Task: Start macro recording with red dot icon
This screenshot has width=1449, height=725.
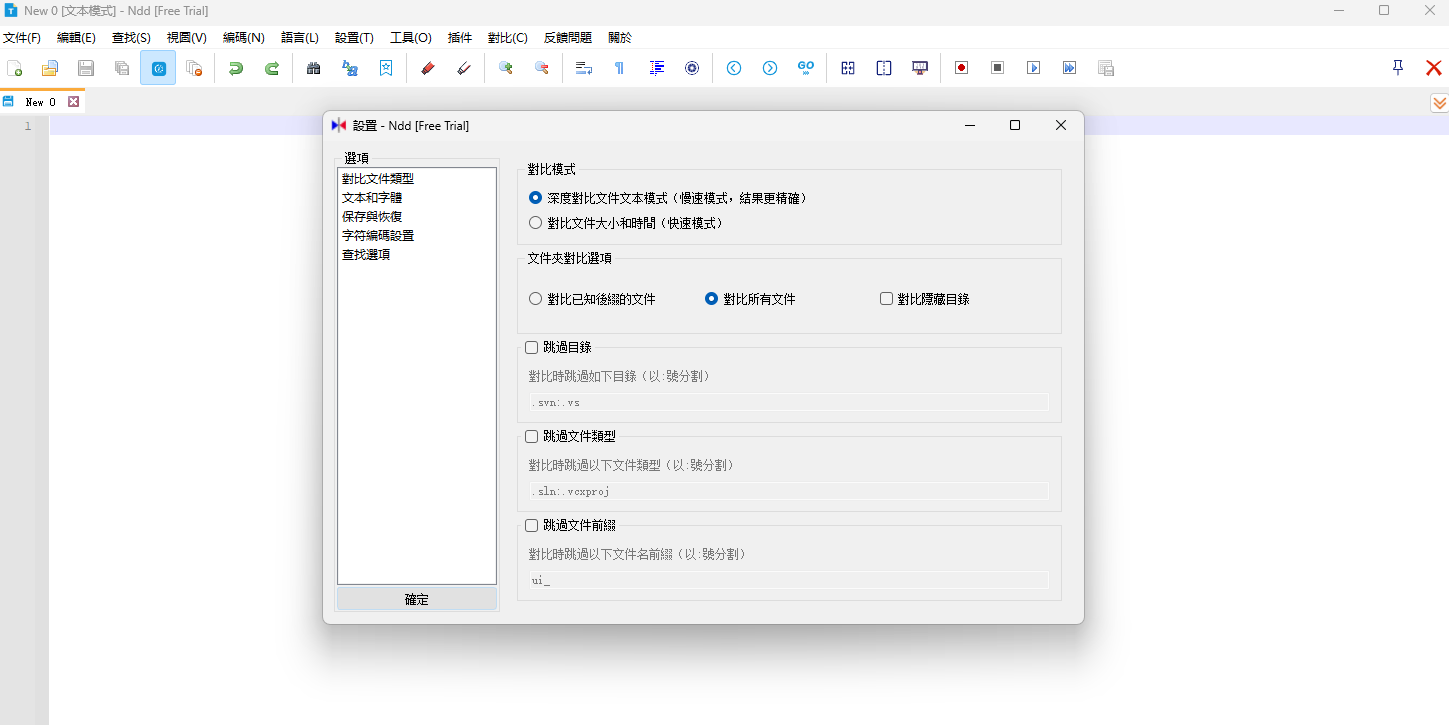Action: click(x=962, y=68)
